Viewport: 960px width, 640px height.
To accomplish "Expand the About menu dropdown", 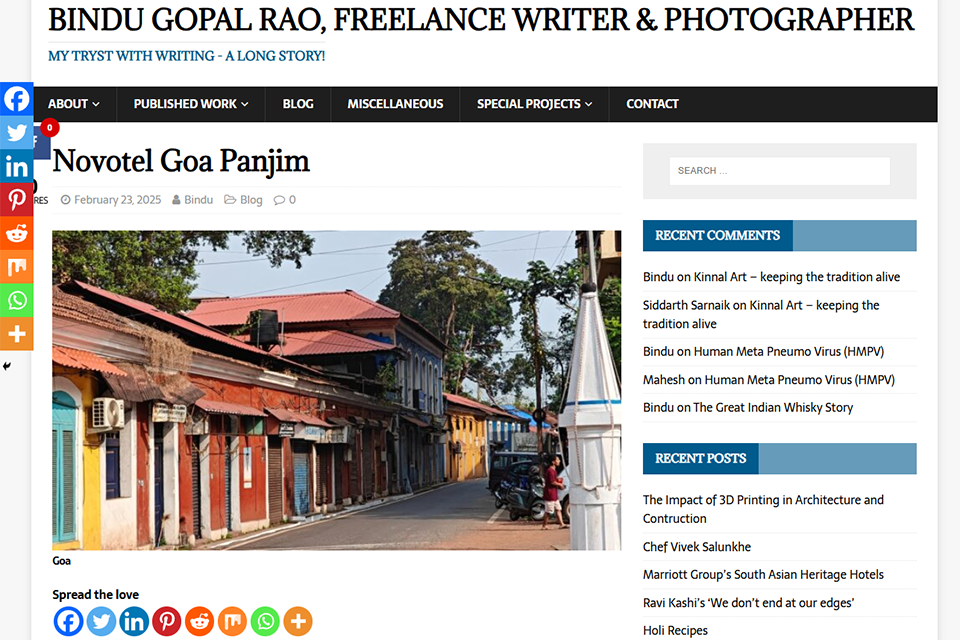I will 74,104.
